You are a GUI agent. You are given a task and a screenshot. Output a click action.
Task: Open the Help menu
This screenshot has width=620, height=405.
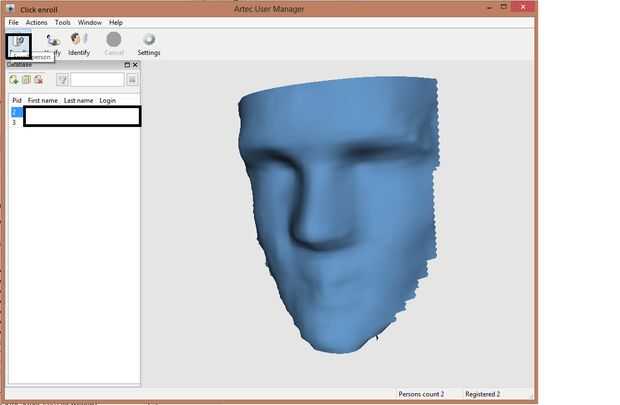(x=116, y=23)
